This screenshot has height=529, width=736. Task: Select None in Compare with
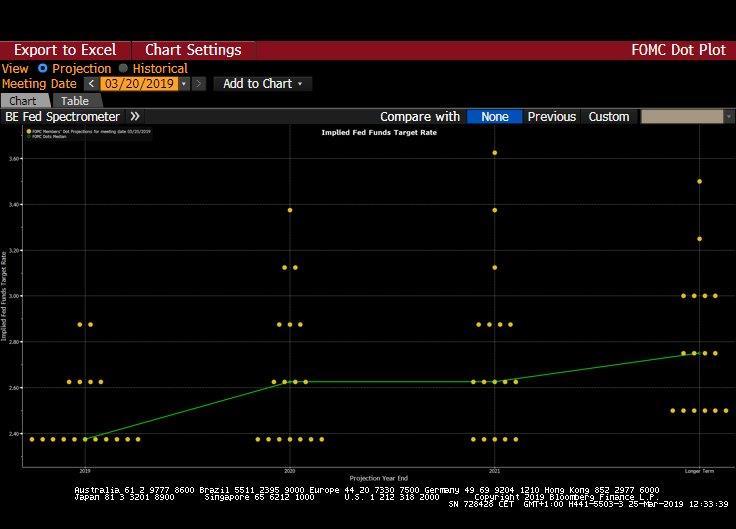494,116
